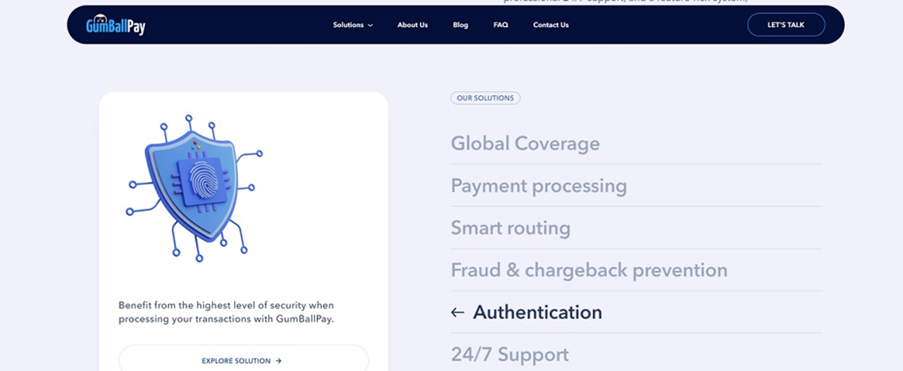Image resolution: width=903 pixels, height=371 pixels.
Task: Open the About Us page
Action: 412,25
